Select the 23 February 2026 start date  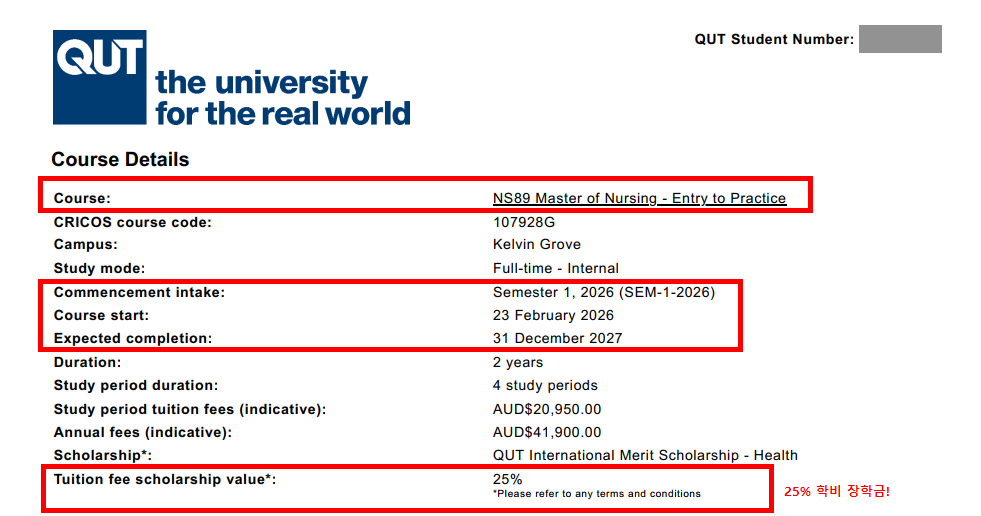click(553, 315)
